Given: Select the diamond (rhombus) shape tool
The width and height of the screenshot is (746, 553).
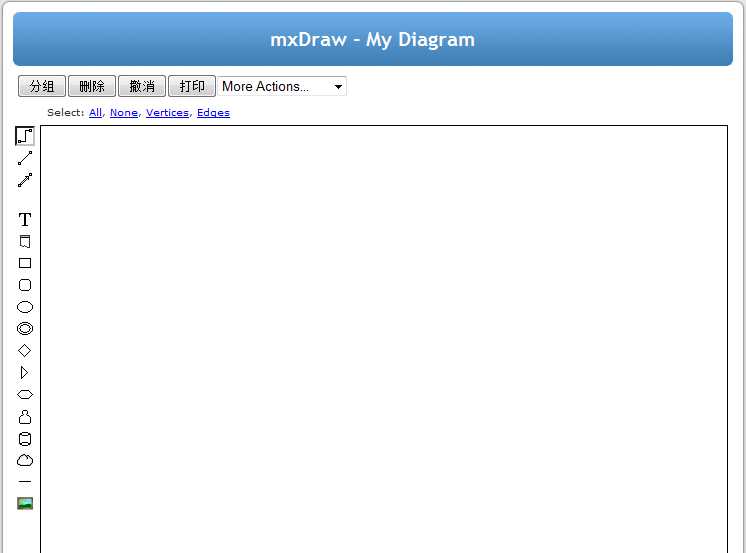Looking at the screenshot, I should click(25, 351).
